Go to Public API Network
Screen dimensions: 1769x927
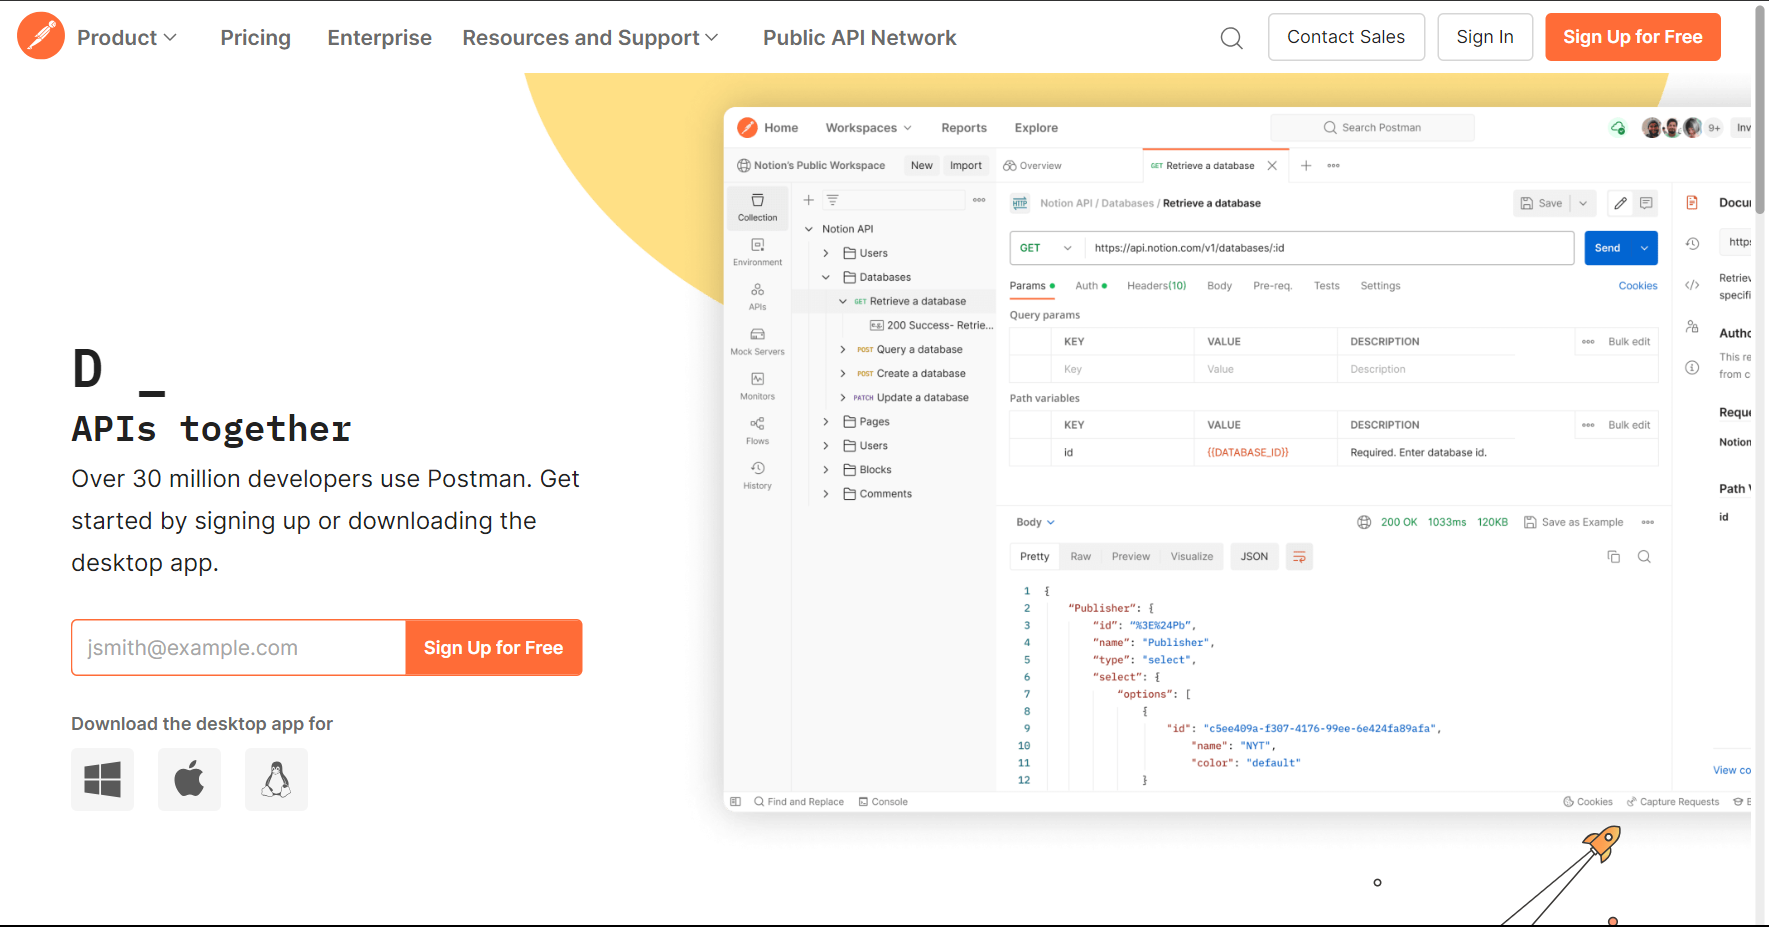[x=859, y=38]
